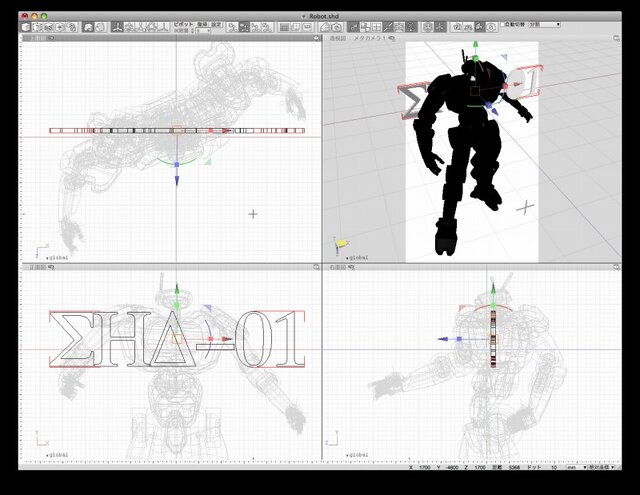640x495 pixels.
Task: Toggle the eye icon in perspective view header
Action: pos(391,38)
